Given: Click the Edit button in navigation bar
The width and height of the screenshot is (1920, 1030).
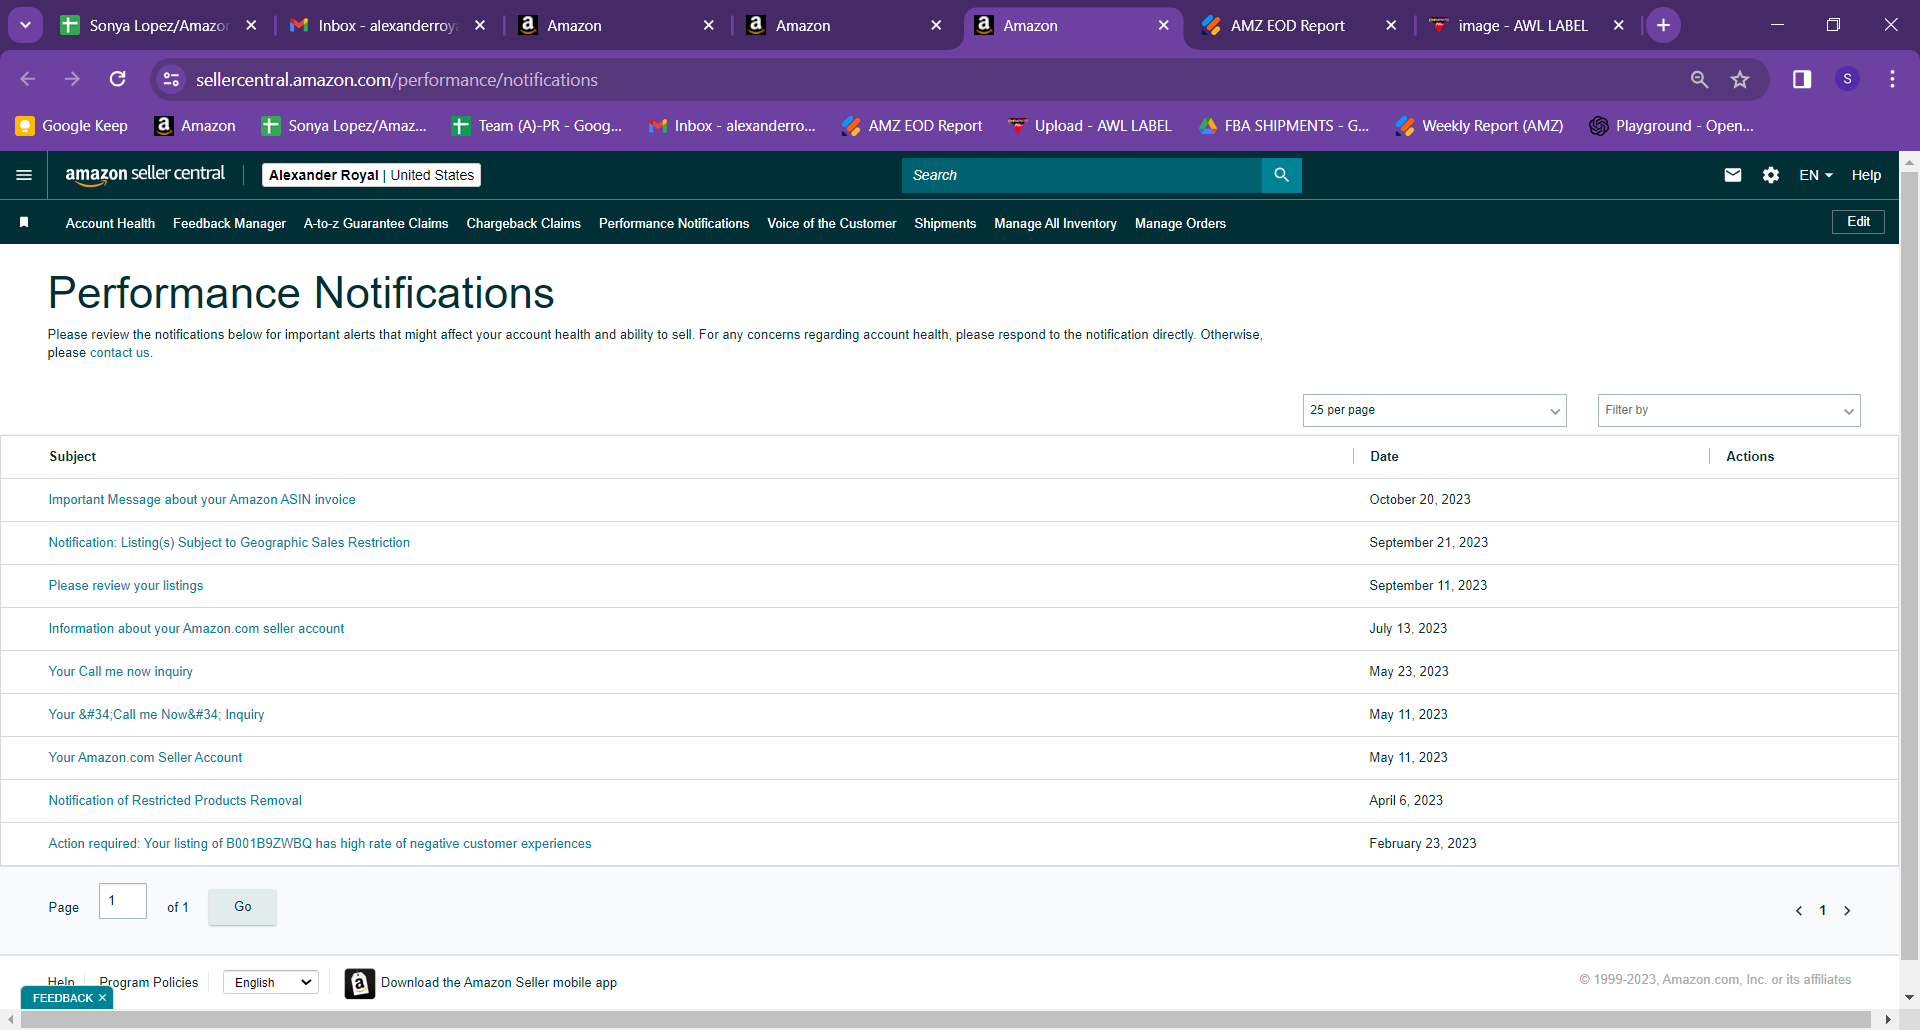Looking at the screenshot, I should pyautogui.click(x=1858, y=222).
